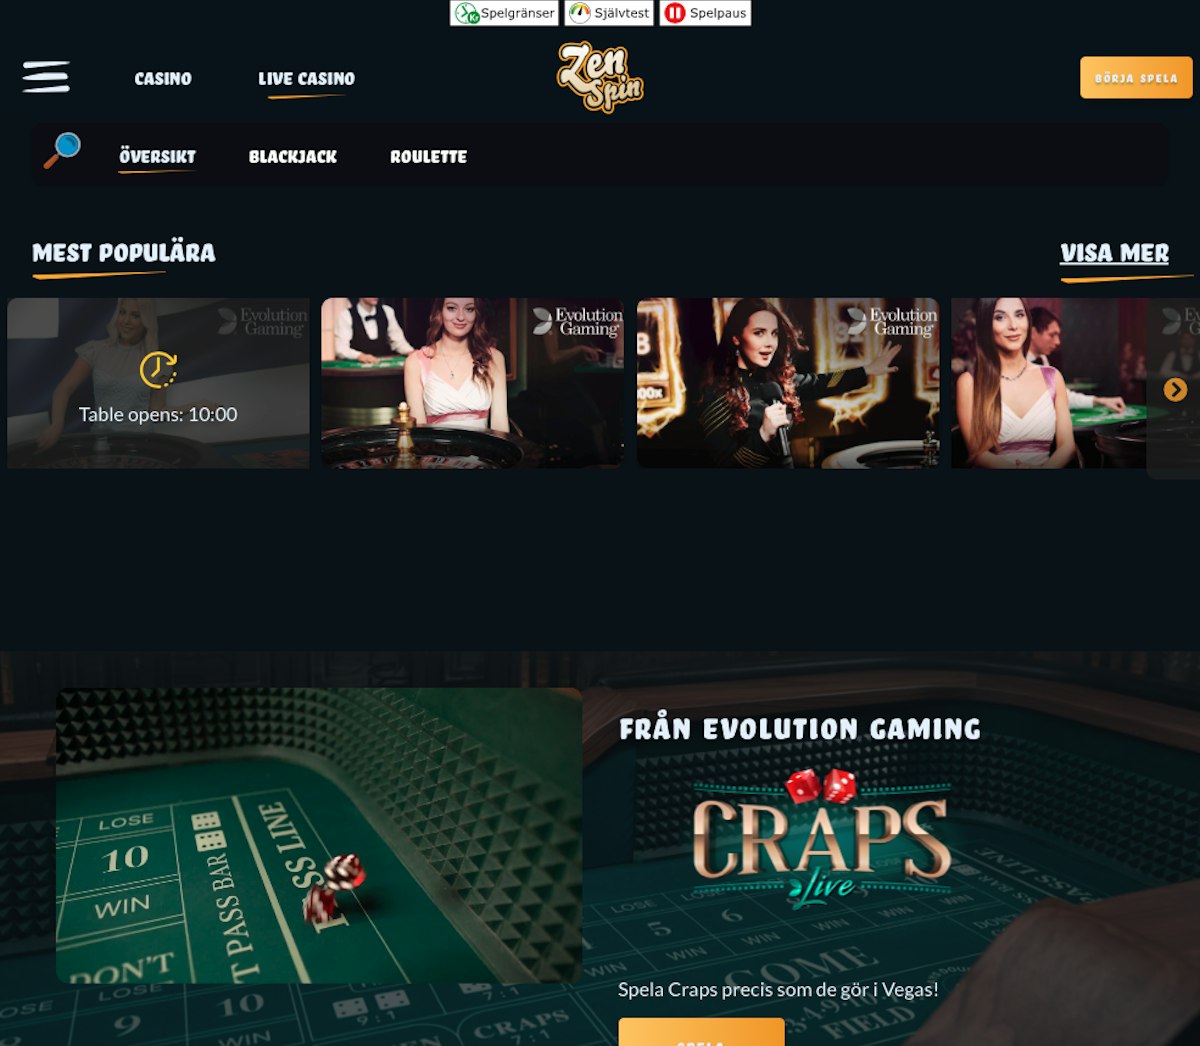Screen dimensions: 1200x1046
Task: Open the game show host thumbnail
Action: (788, 383)
